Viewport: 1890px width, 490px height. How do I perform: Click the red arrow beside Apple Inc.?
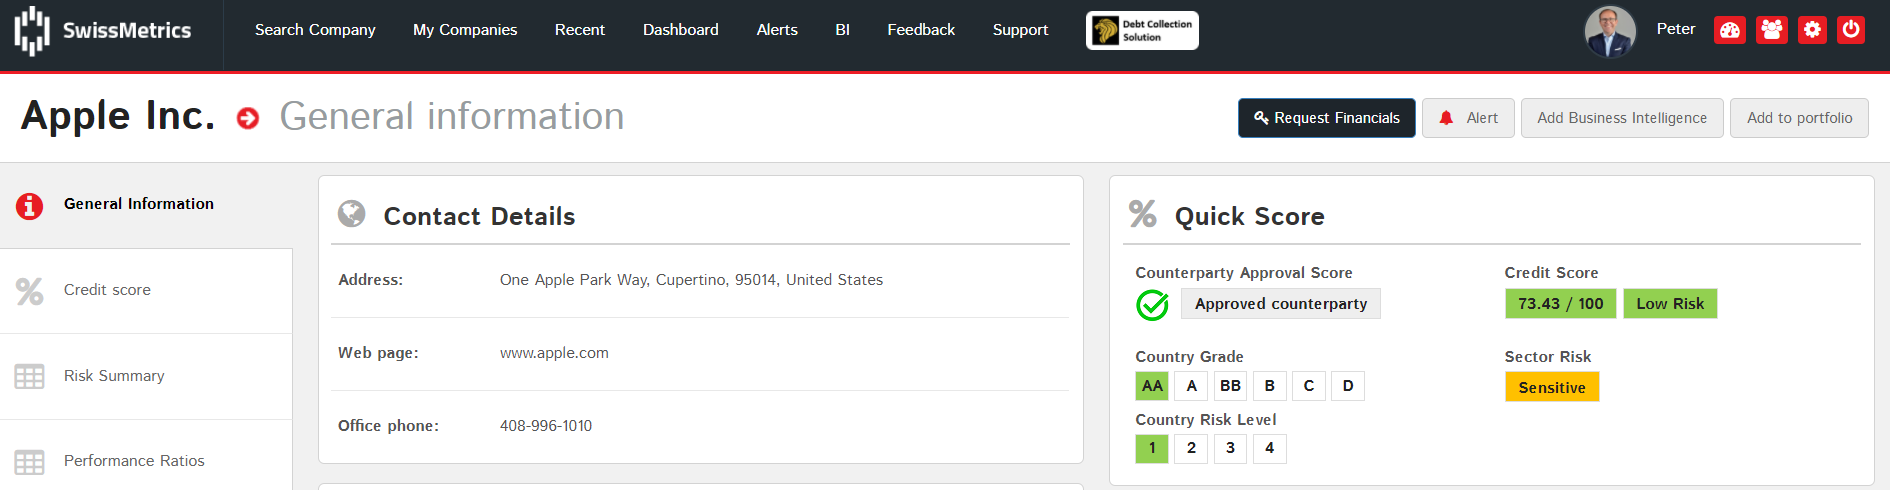click(x=248, y=119)
